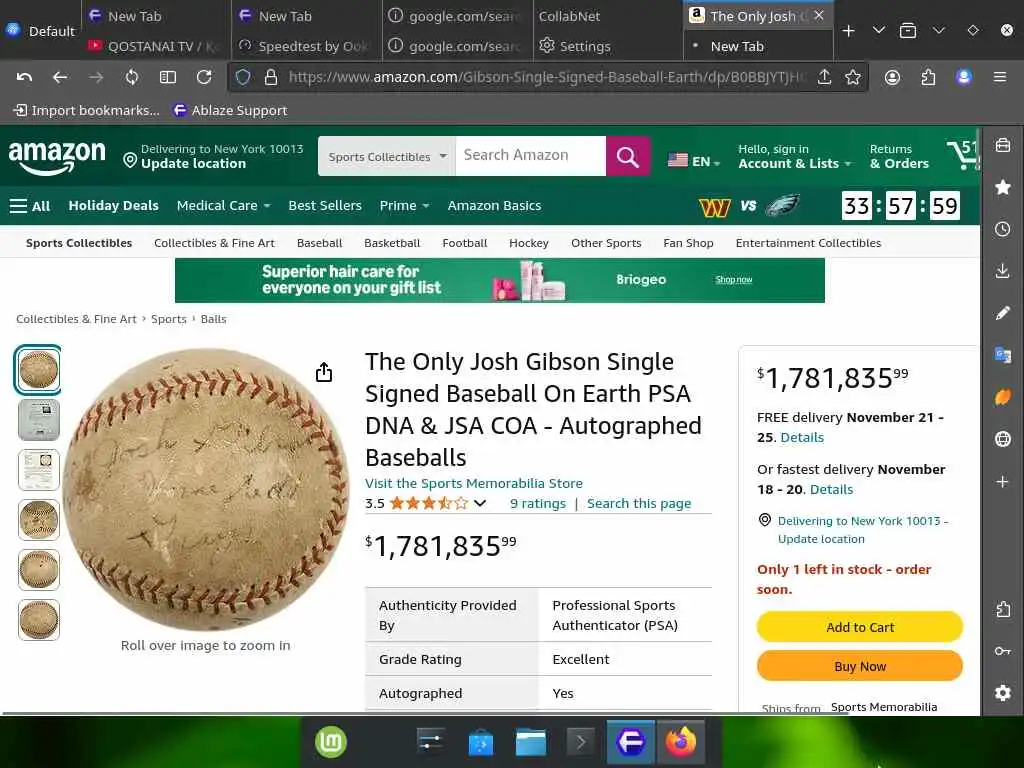
Task: Open the Default workspace selector
Action: pos(40,31)
